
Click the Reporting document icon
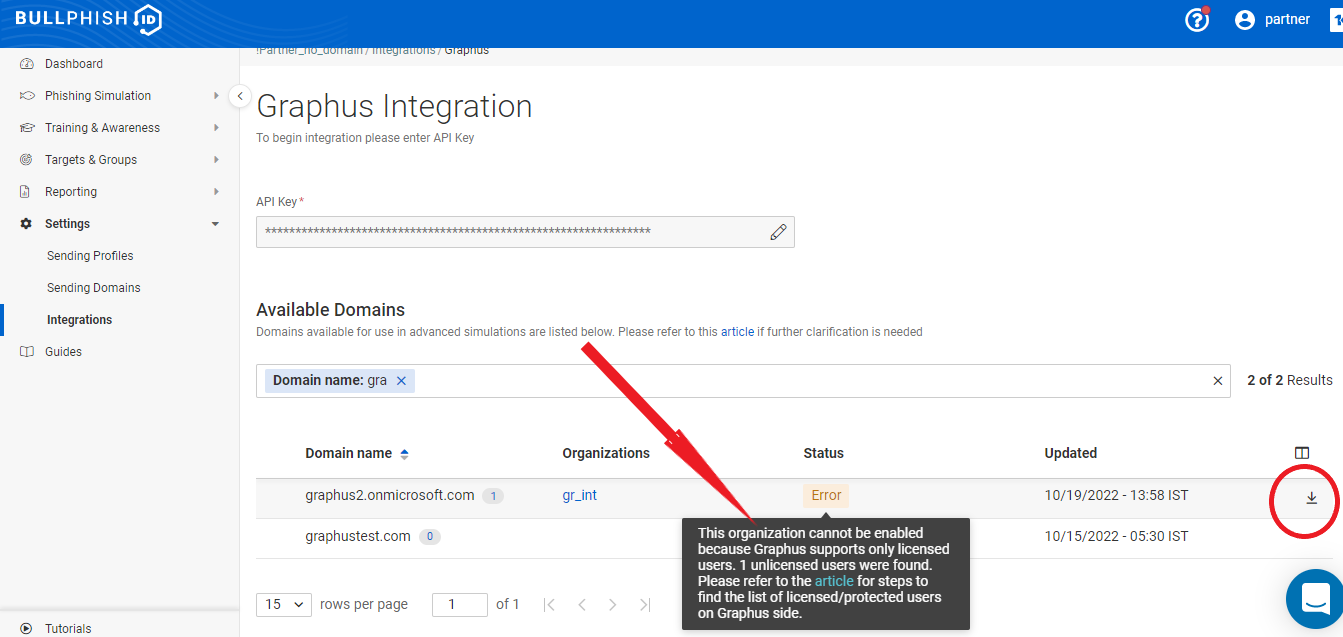(27, 192)
